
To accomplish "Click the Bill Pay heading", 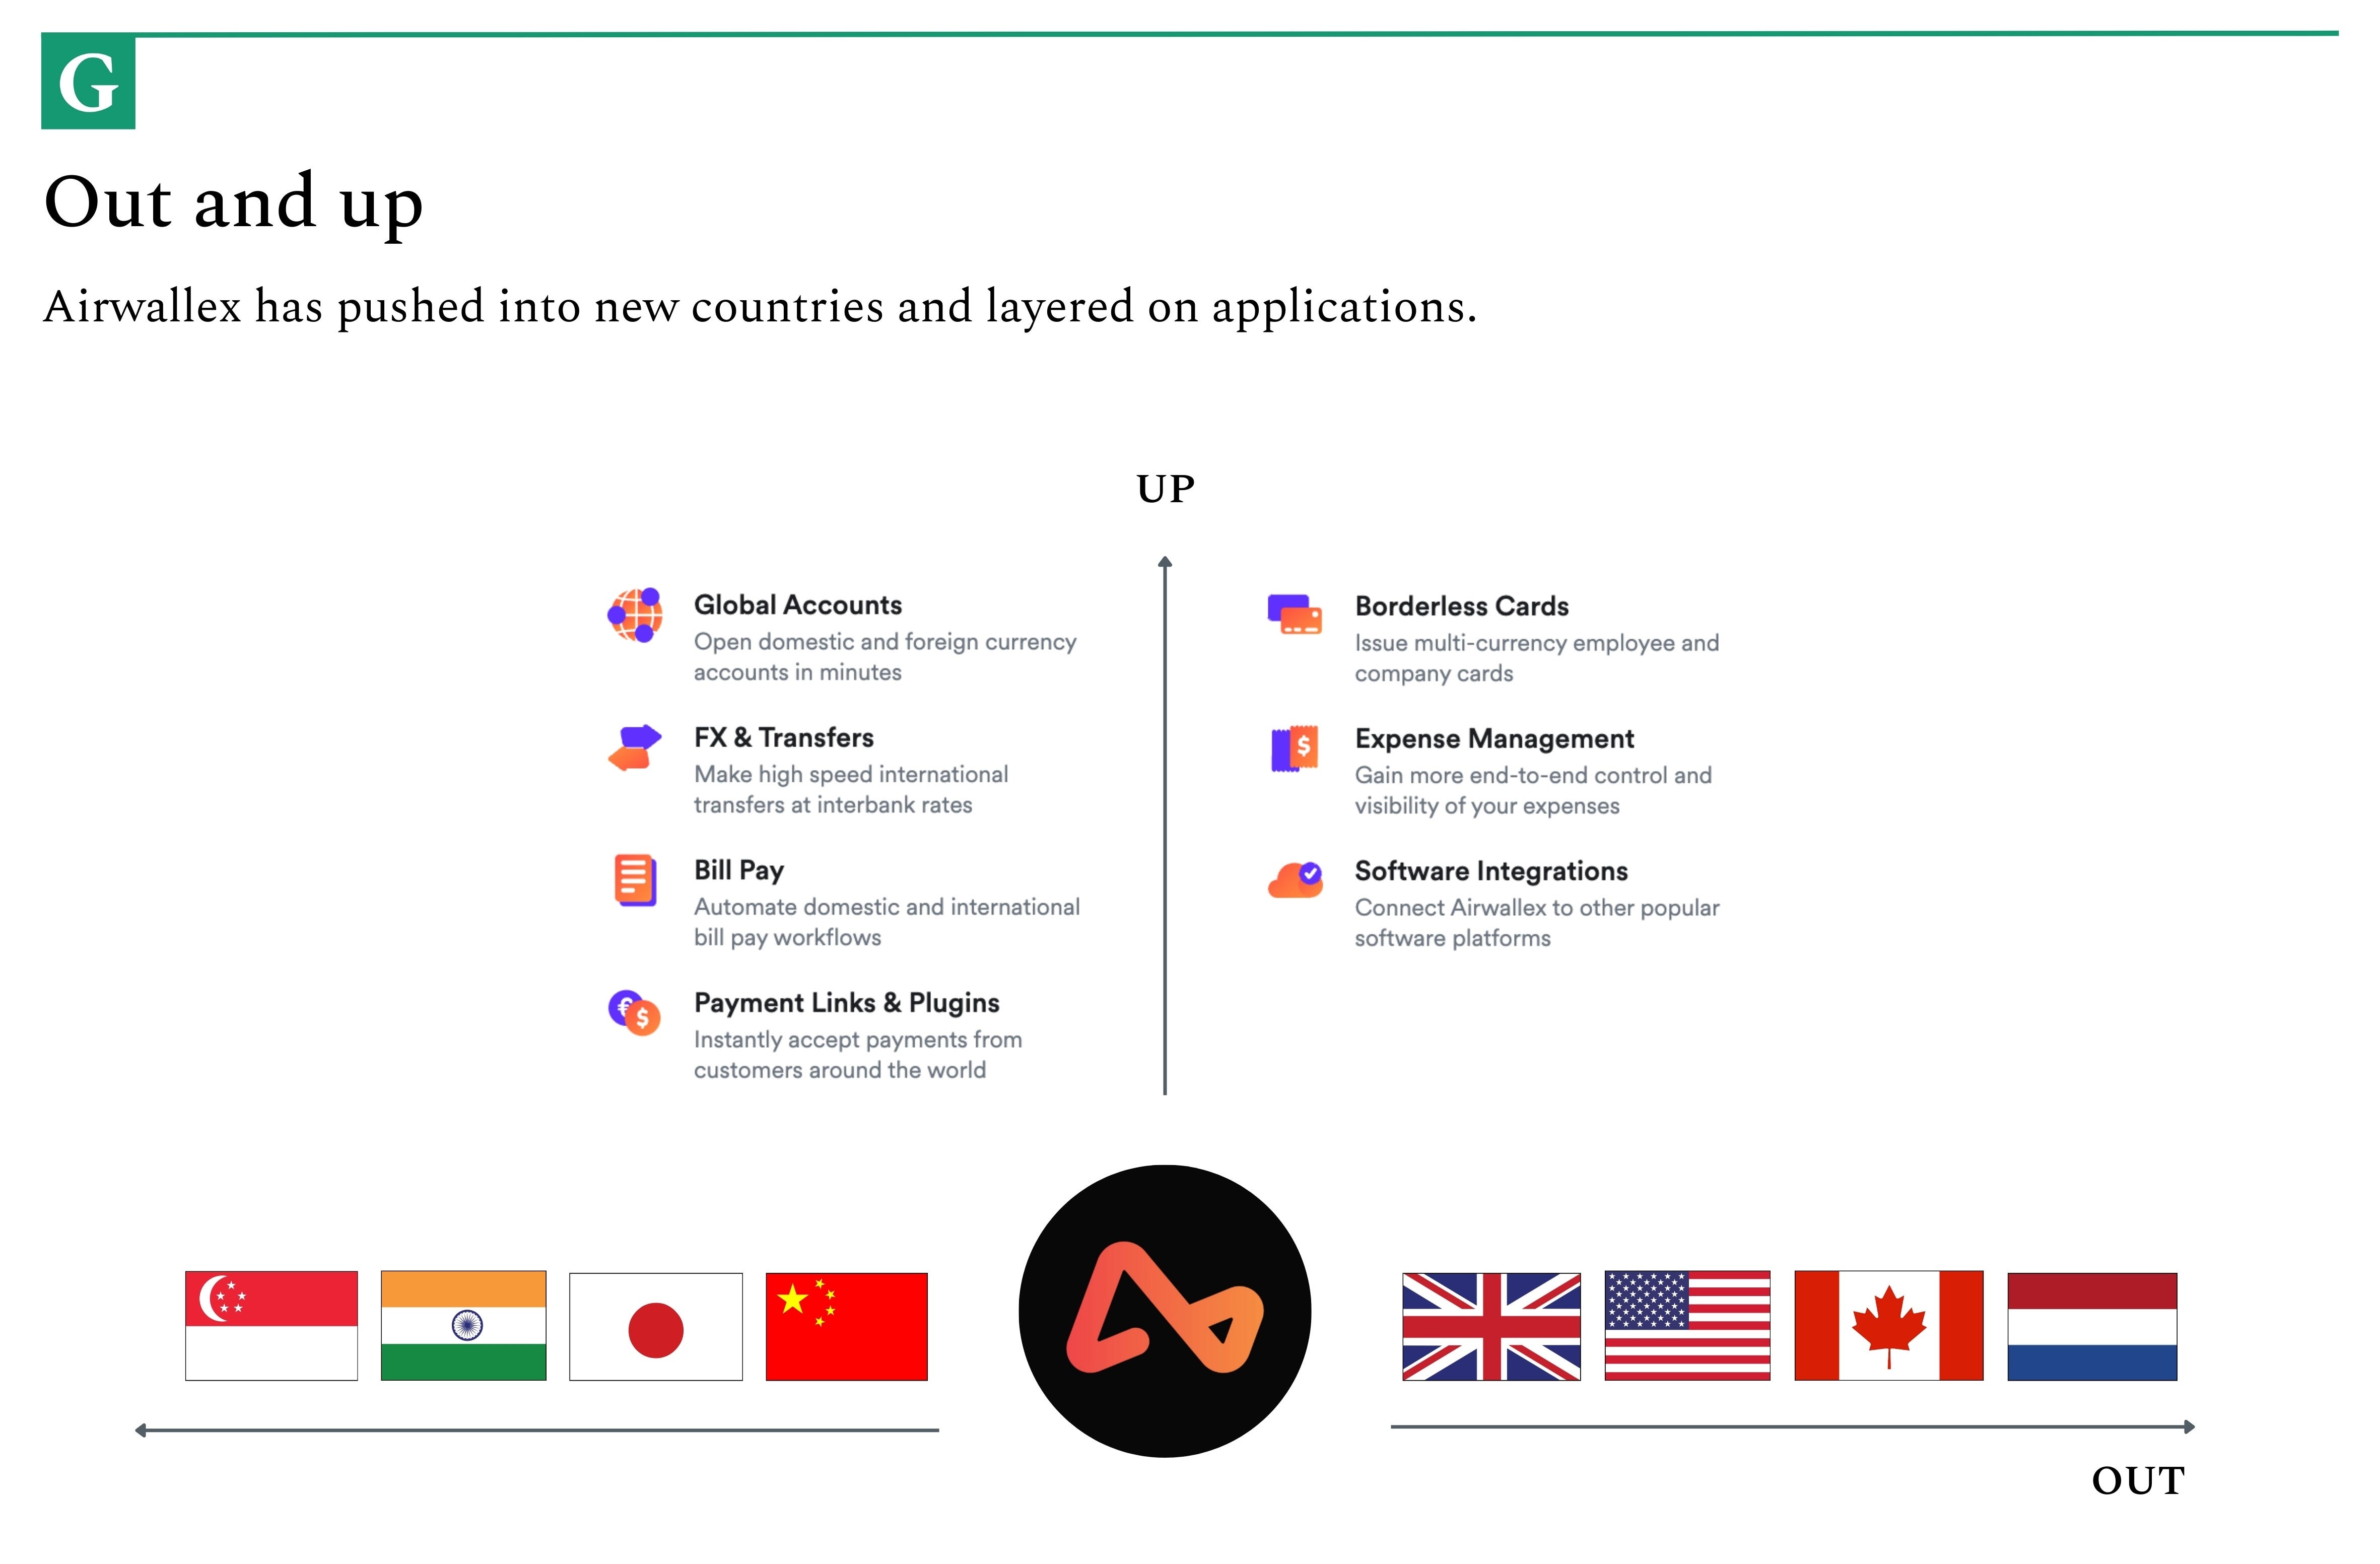I will [739, 871].
